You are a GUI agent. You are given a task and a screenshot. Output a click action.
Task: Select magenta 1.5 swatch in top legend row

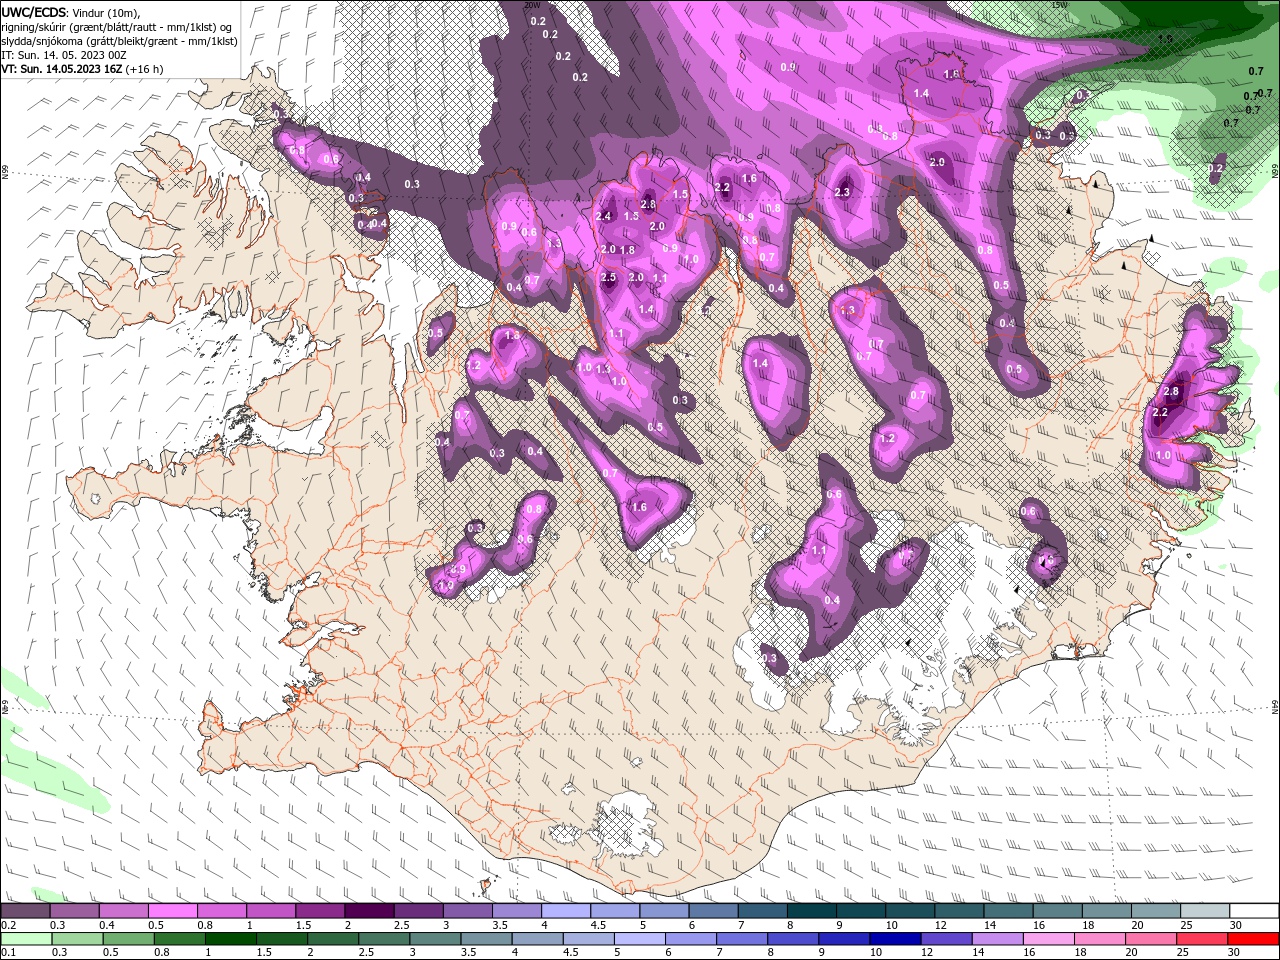coord(319,911)
